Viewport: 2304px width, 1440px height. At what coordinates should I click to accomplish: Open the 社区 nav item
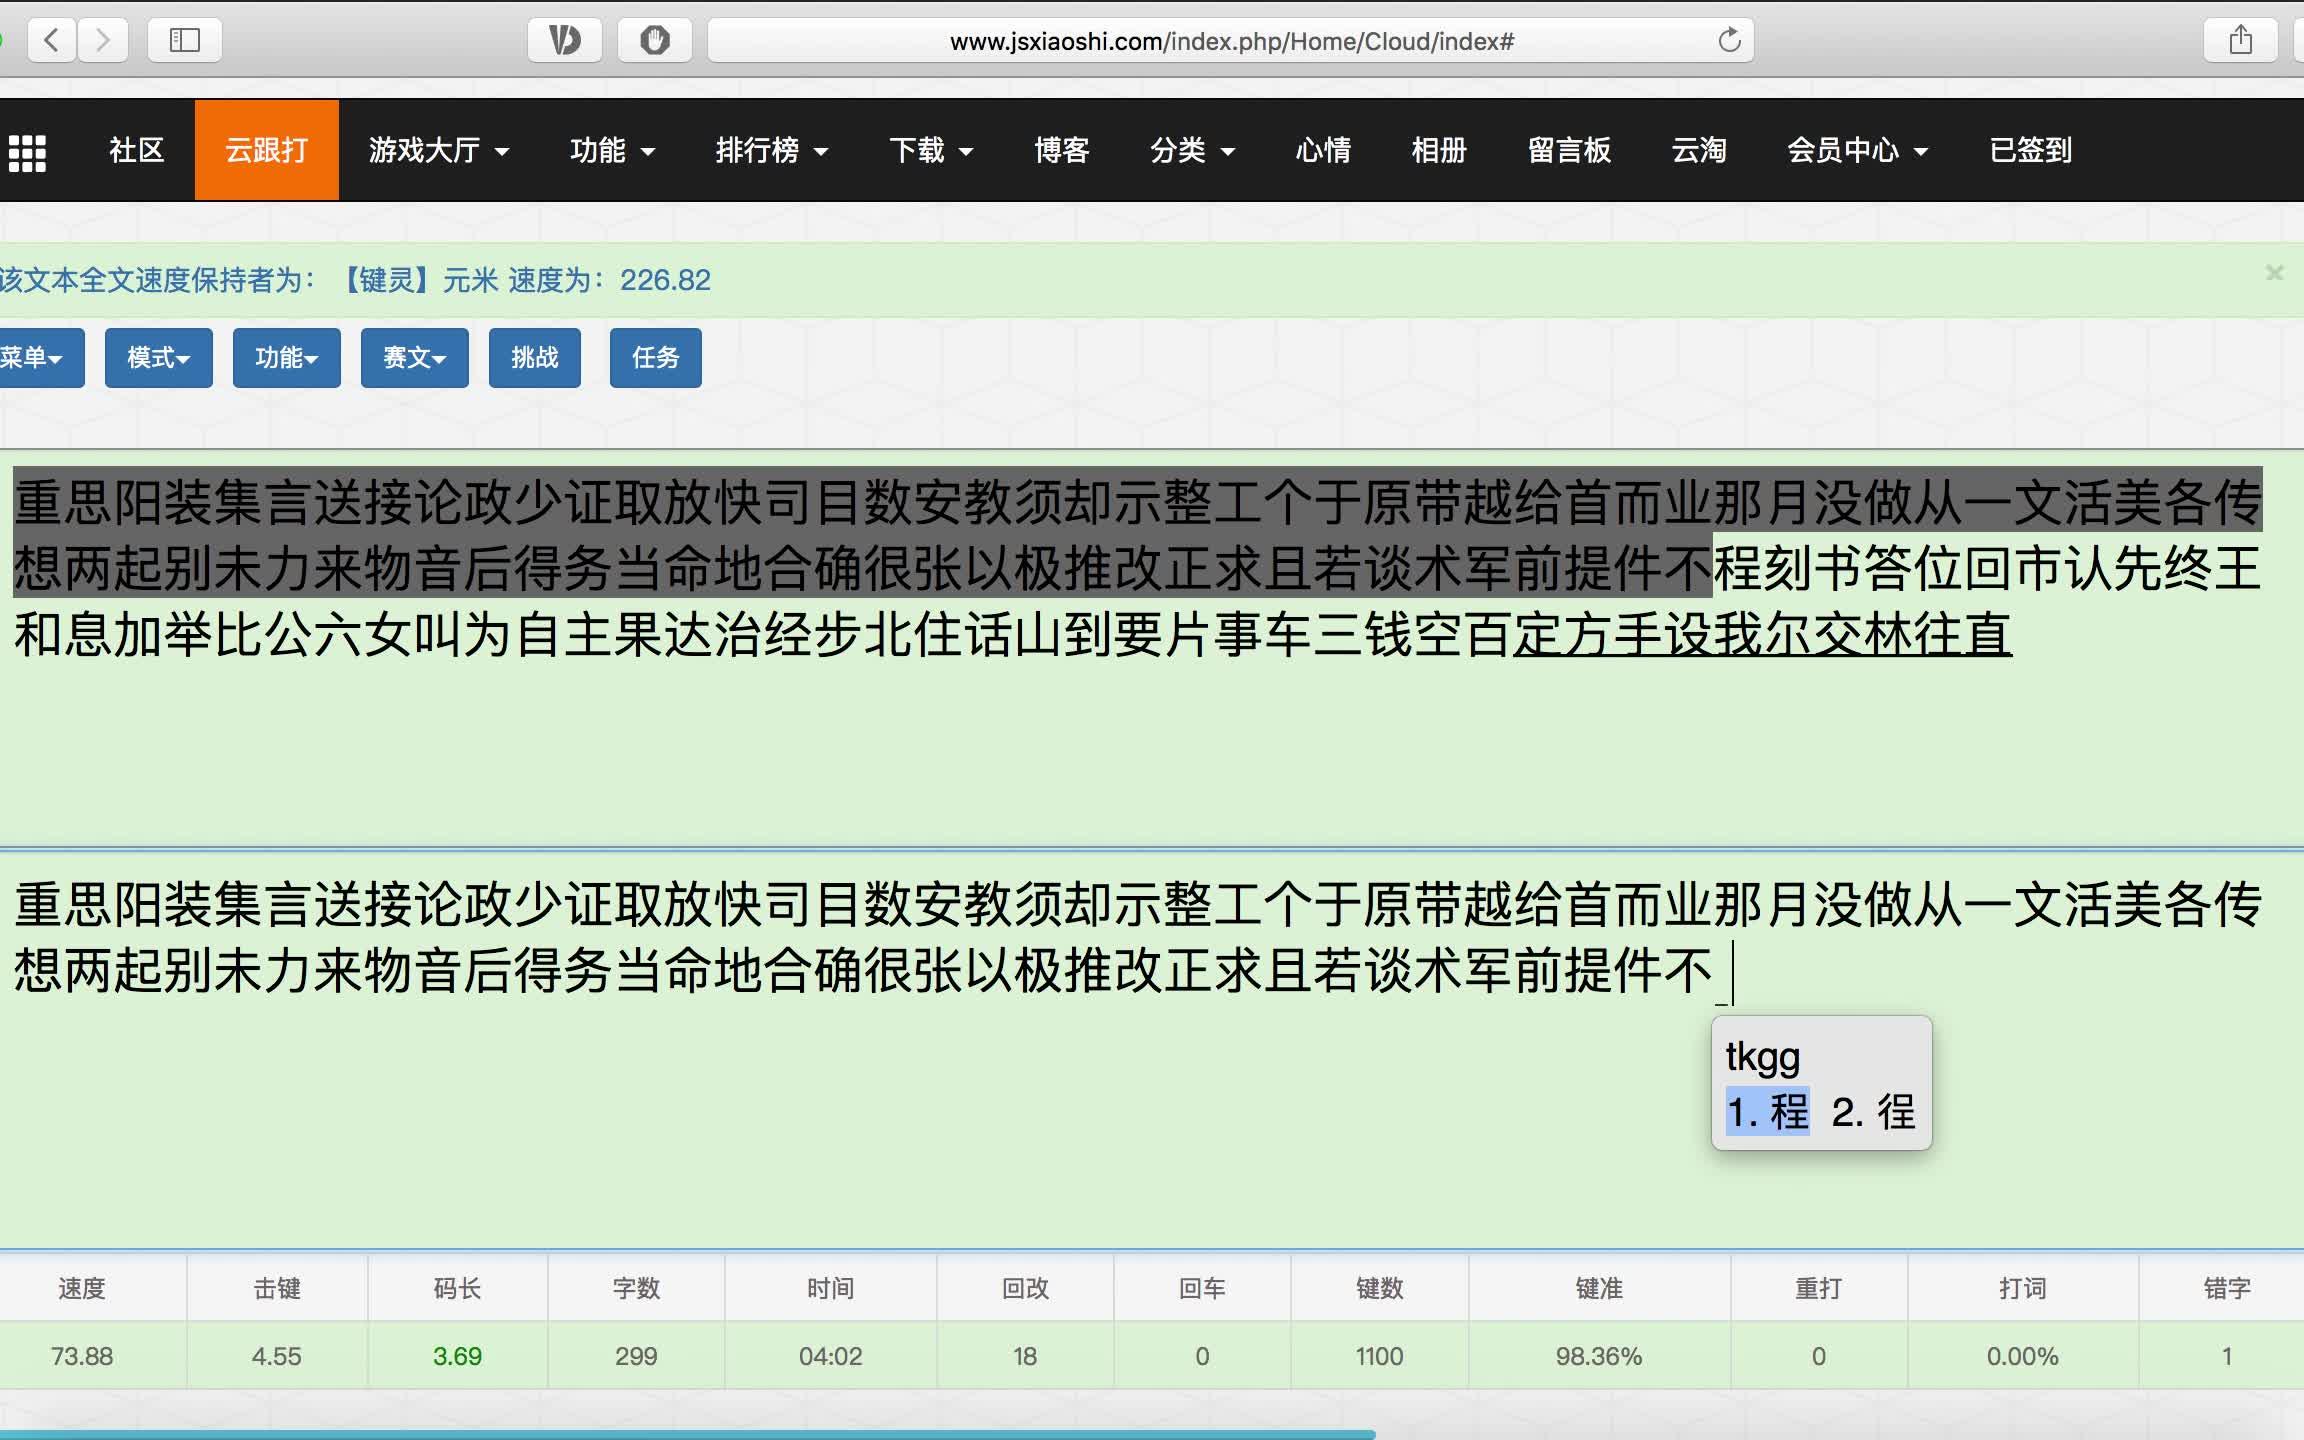[137, 150]
